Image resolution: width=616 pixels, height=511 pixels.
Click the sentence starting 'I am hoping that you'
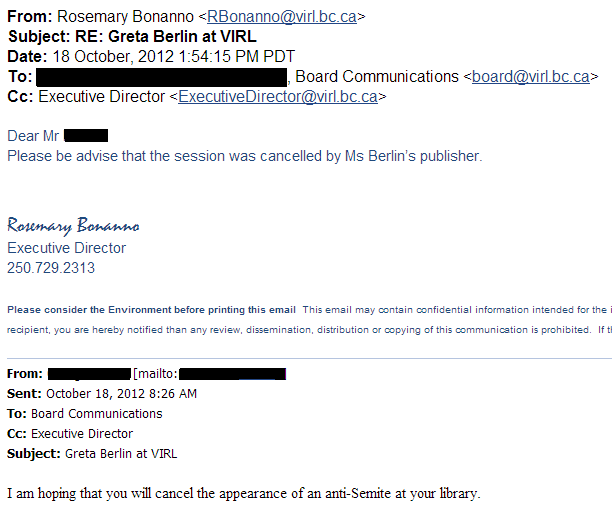[244, 493]
